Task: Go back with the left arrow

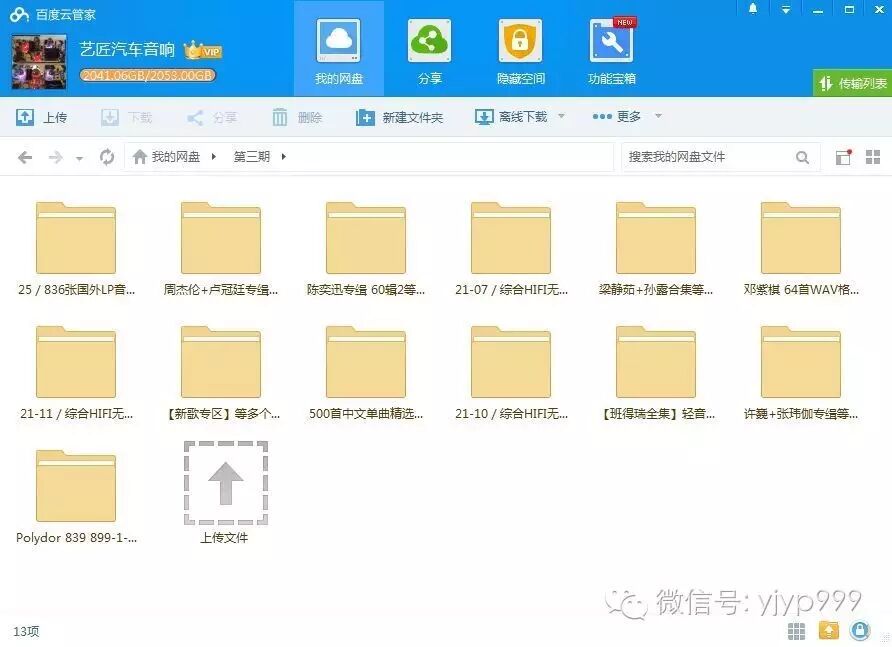Action: coord(25,157)
